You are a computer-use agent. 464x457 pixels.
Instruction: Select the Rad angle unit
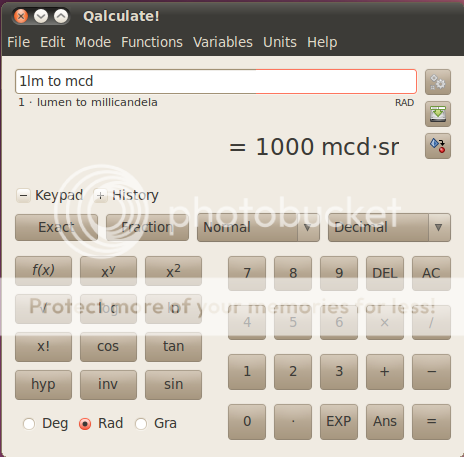click(x=101, y=424)
